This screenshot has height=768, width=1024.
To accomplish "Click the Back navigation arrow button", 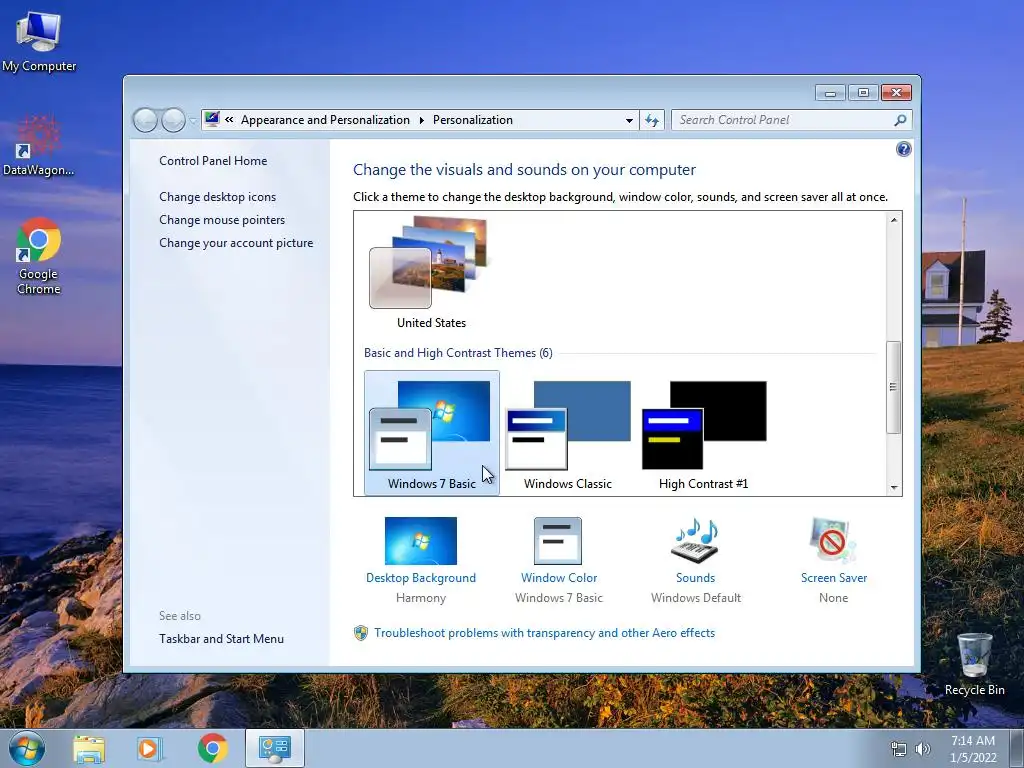I will [x=145, y=120].
